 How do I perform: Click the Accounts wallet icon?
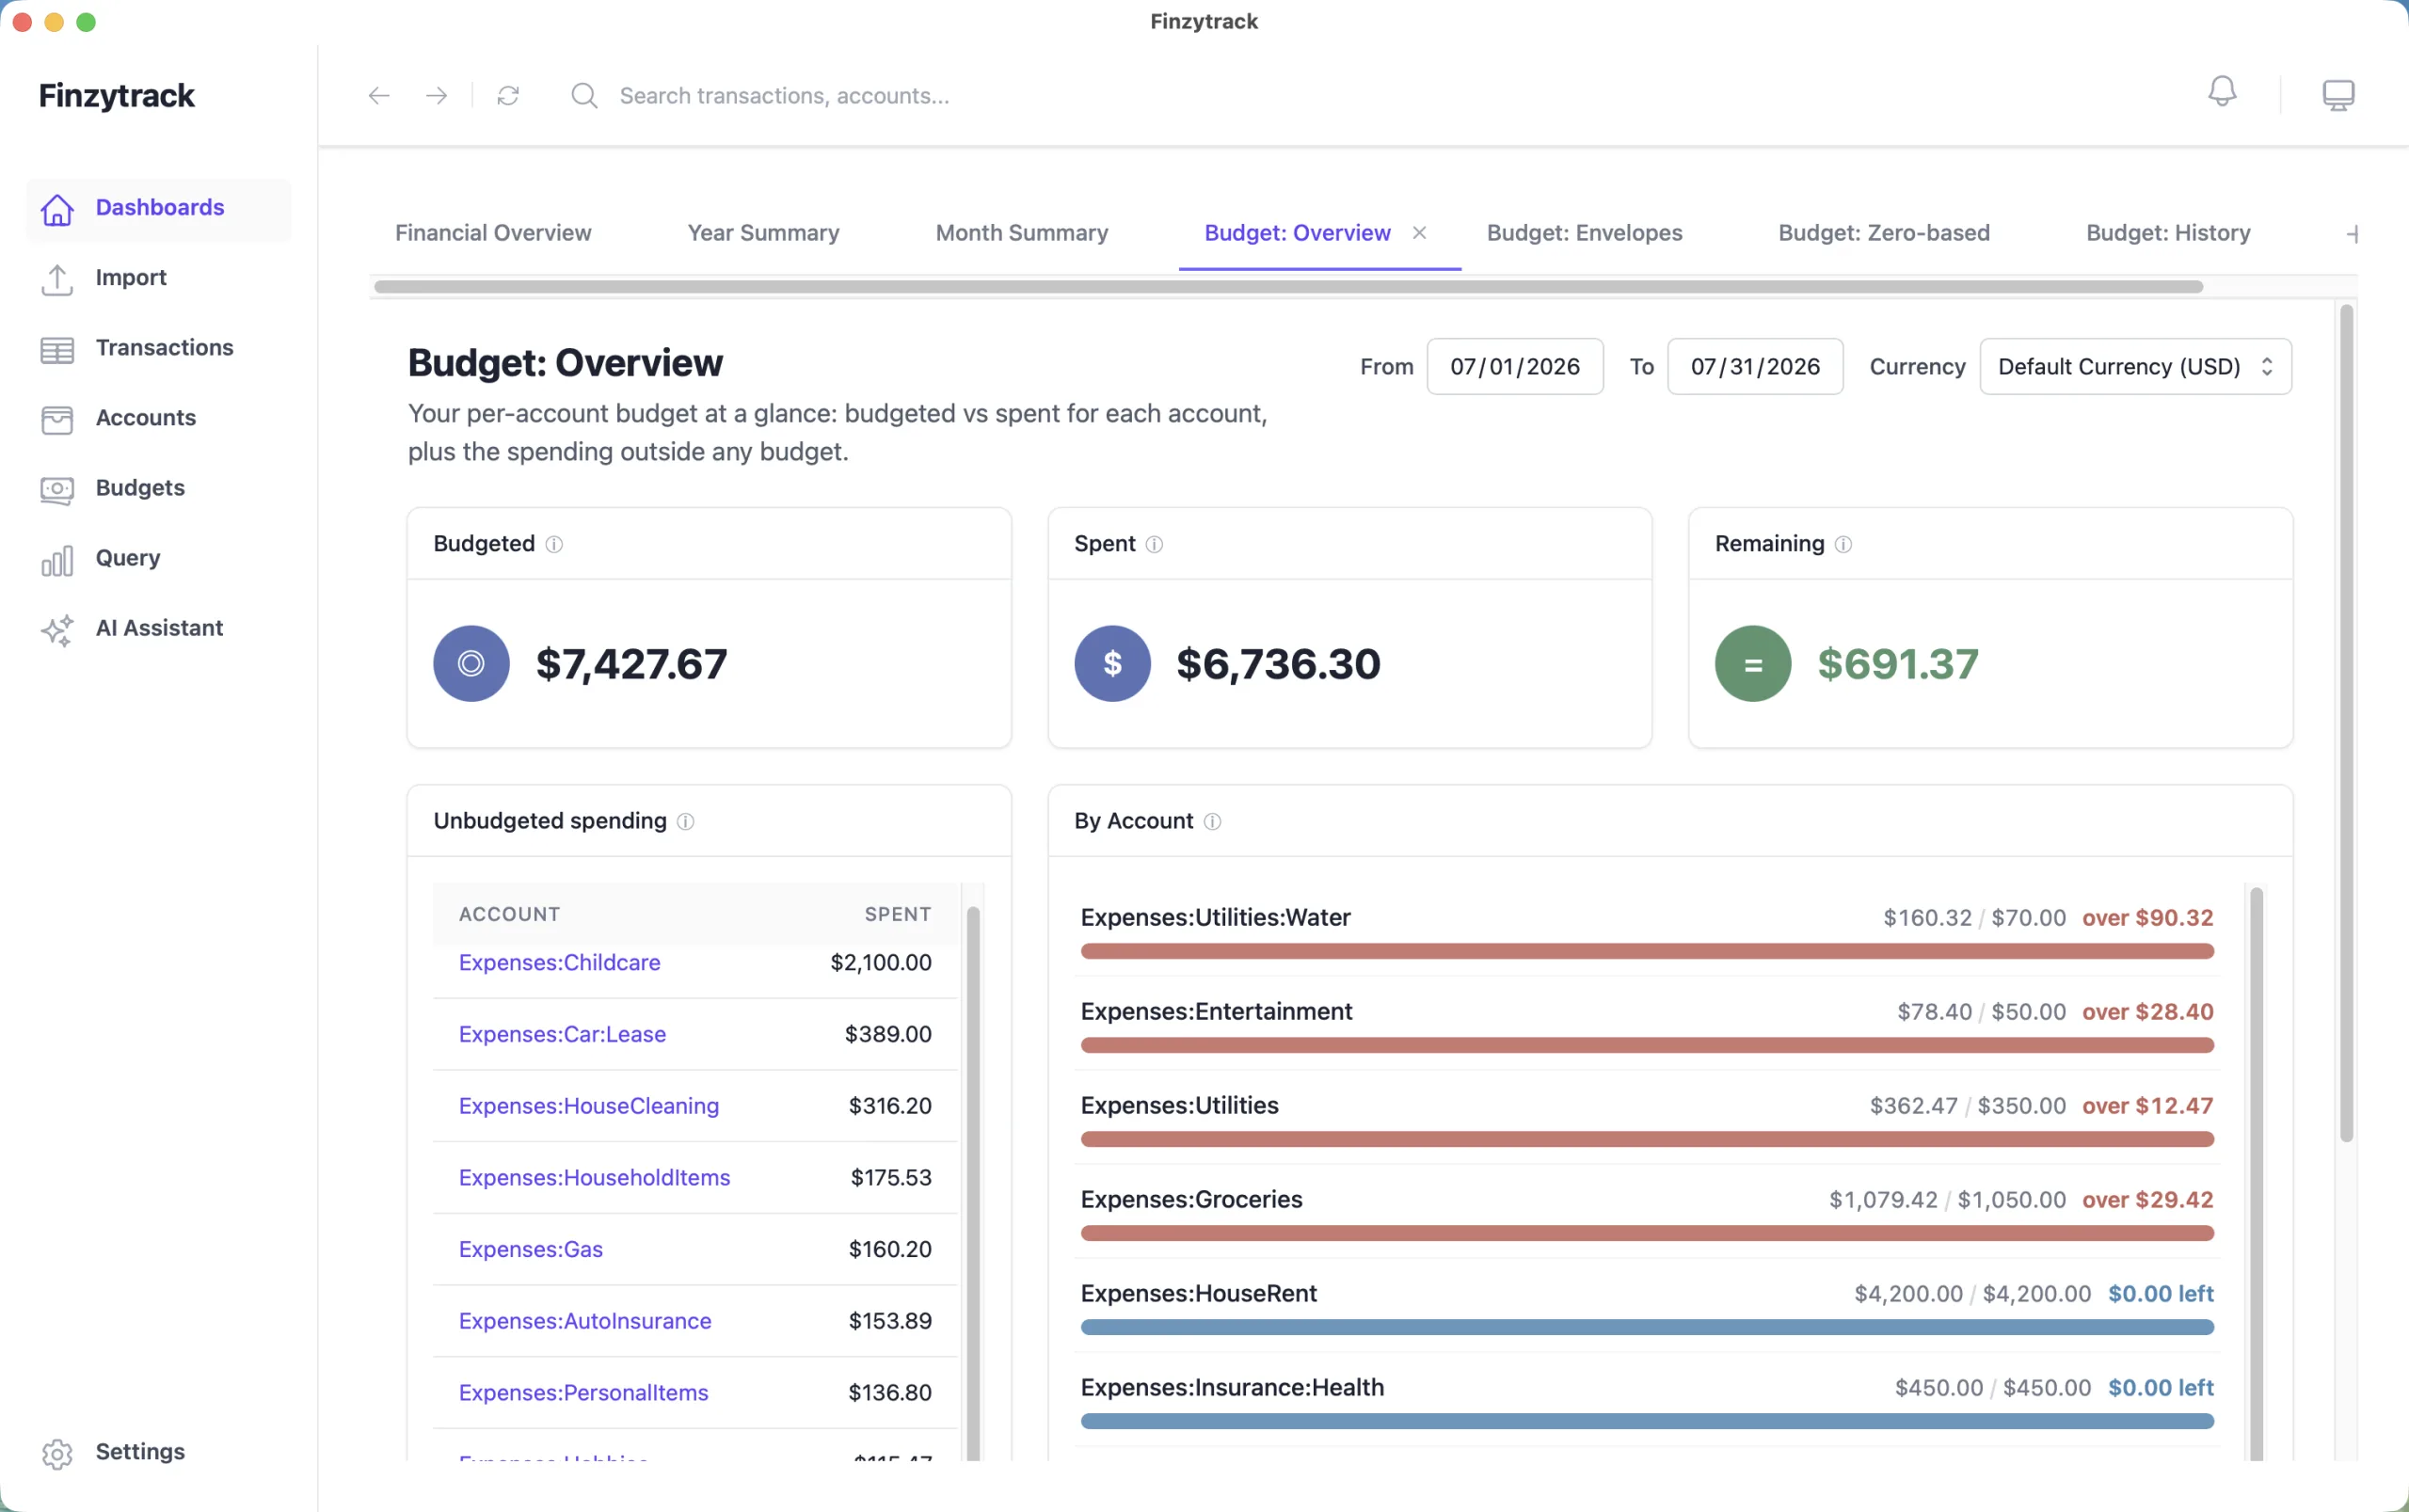tap(57, 419)
